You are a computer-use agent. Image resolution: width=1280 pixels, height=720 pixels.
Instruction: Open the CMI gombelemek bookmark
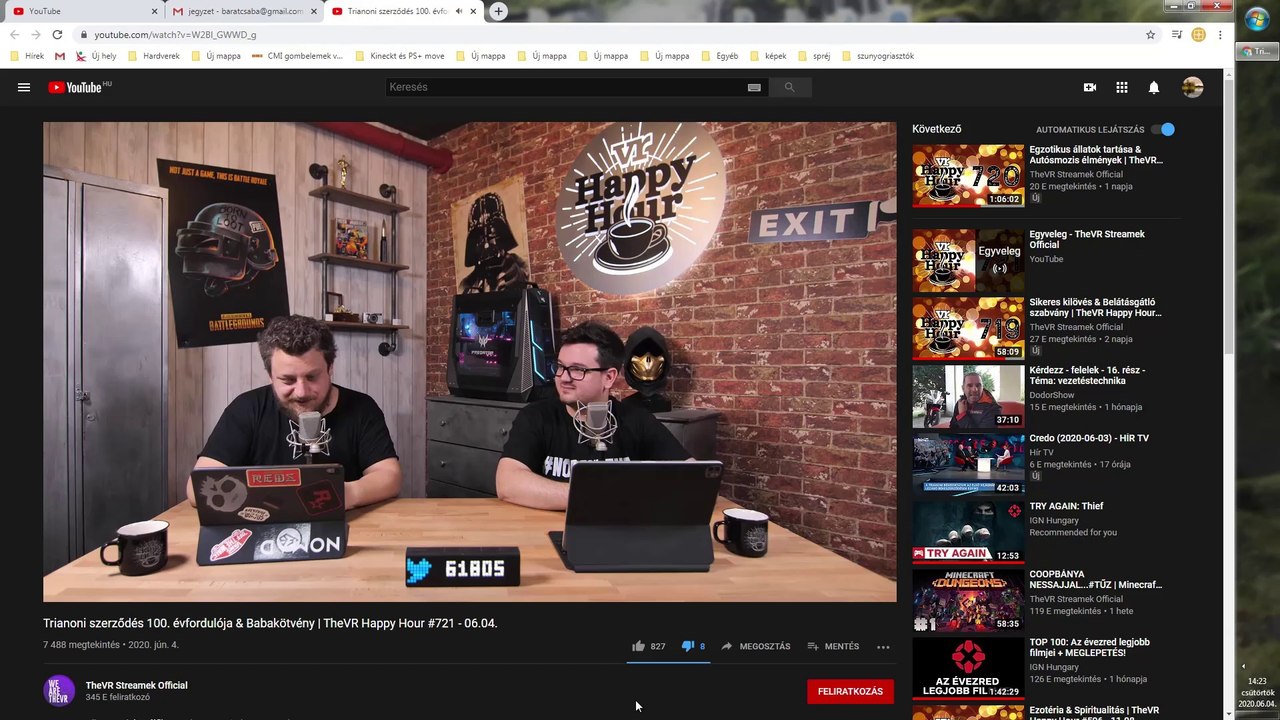297,56
